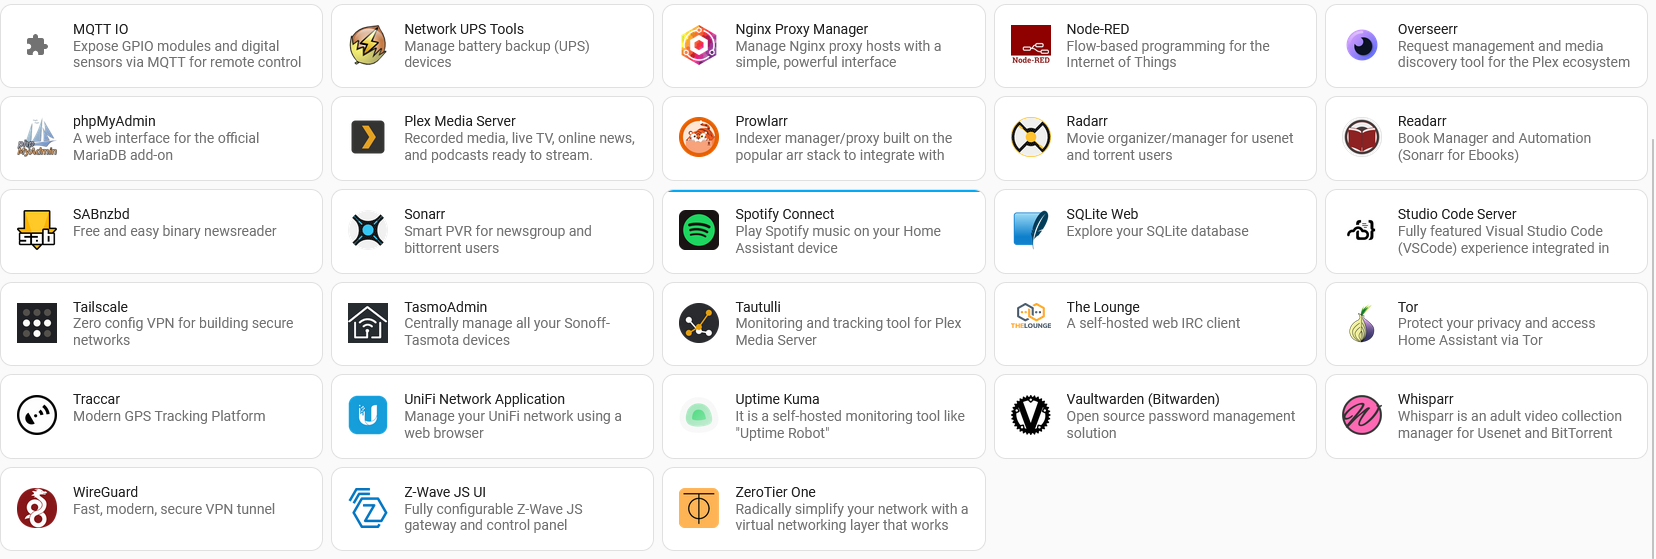Click the Node-RED logo icon

(1030, 45)
